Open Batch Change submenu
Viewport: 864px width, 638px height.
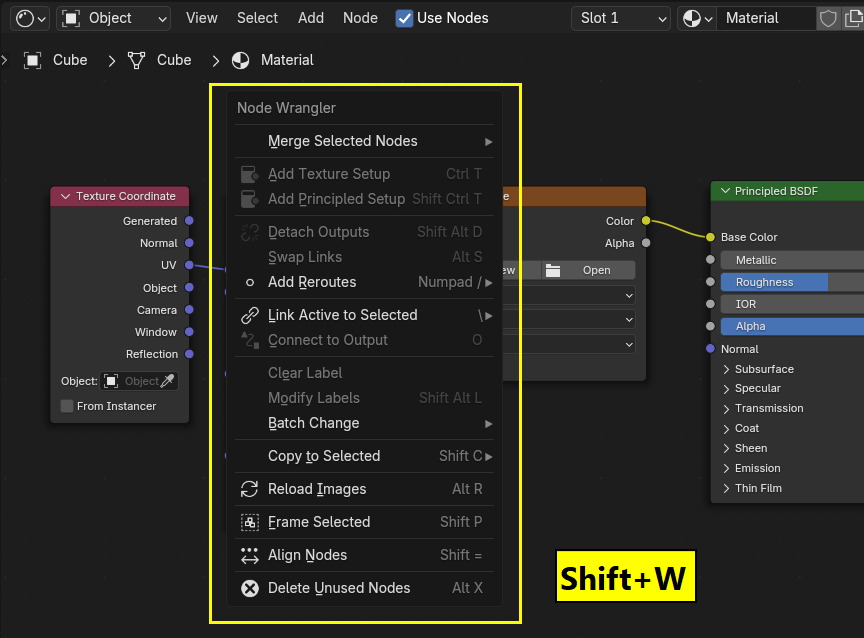point(364,423)
